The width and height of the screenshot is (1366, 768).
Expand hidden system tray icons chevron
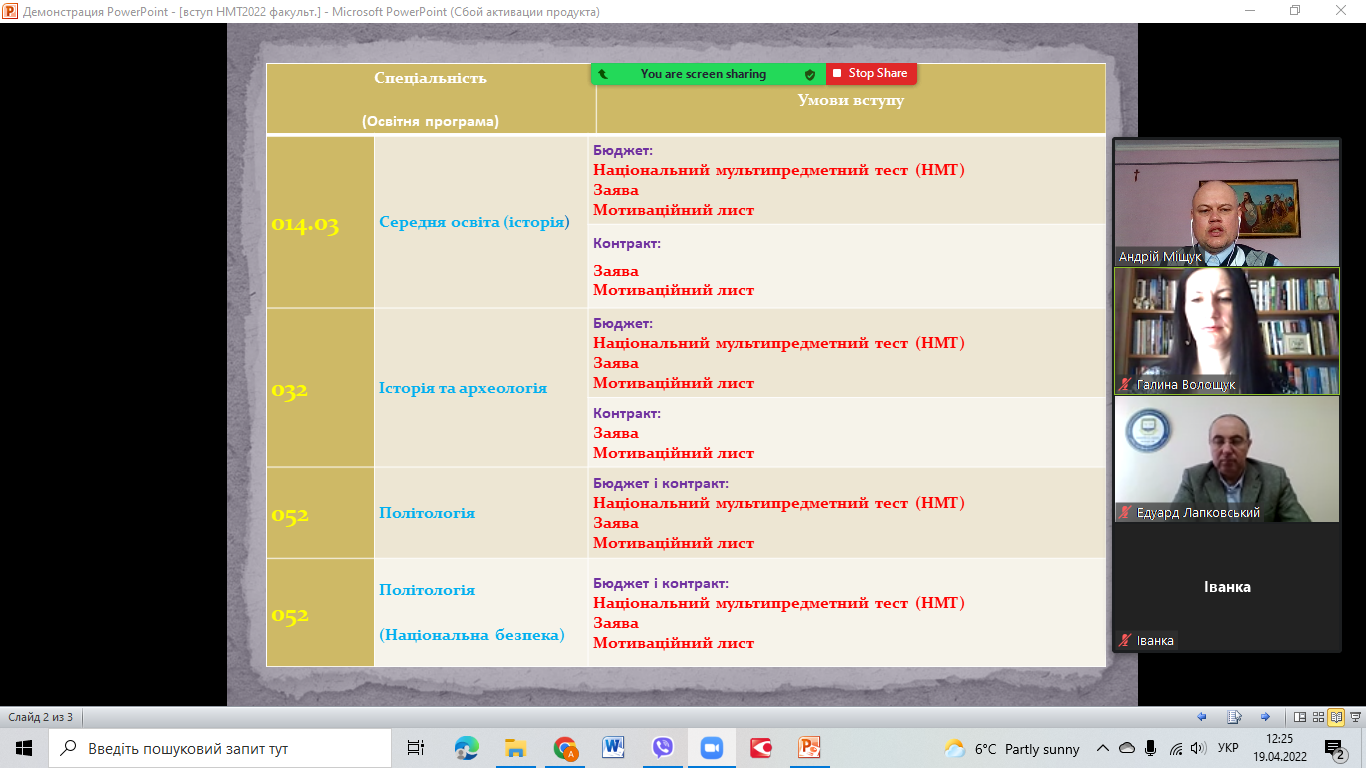(1103, 748)
